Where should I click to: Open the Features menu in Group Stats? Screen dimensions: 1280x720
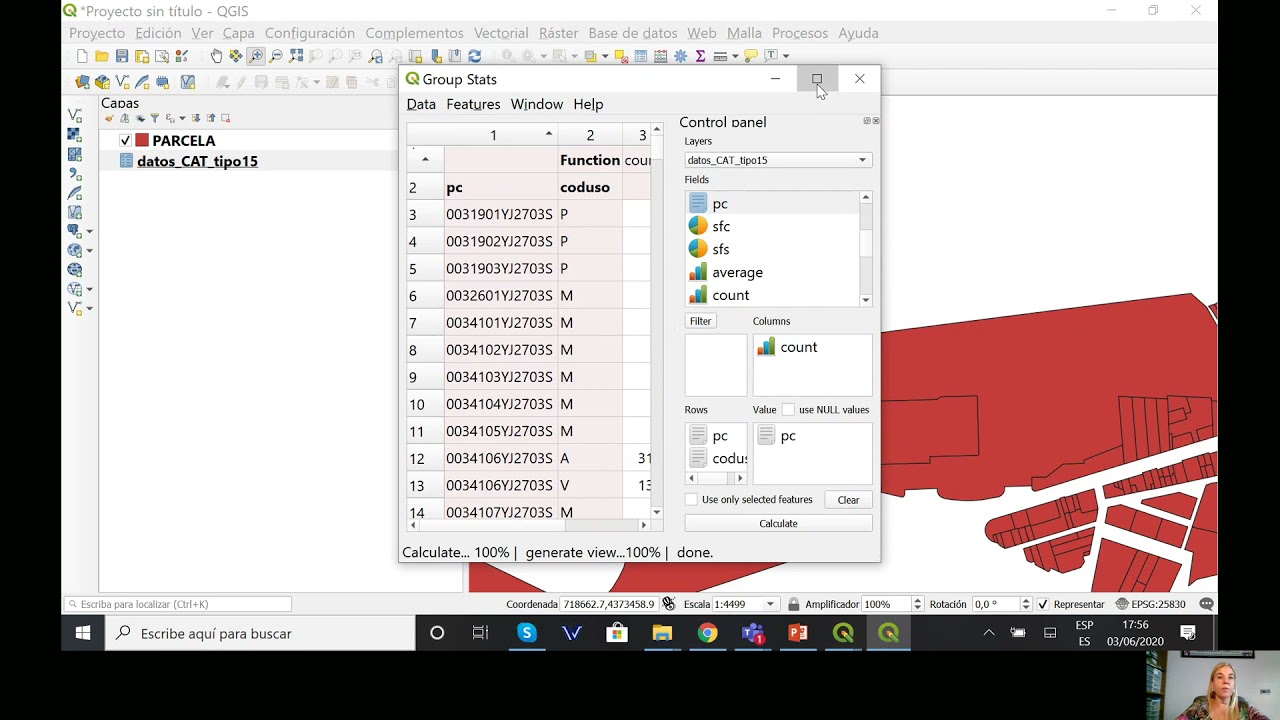pos(473,104)
